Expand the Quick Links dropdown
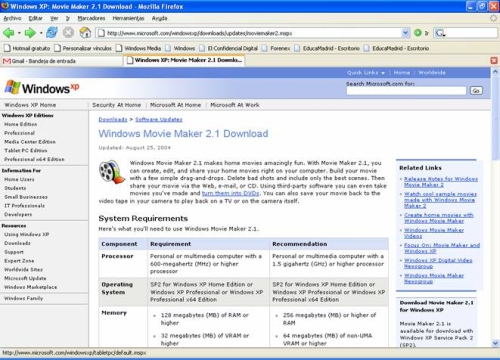Image resolution: width=500 pixels, height=360 pixels. pyautogui.click(x=366, y=72)
